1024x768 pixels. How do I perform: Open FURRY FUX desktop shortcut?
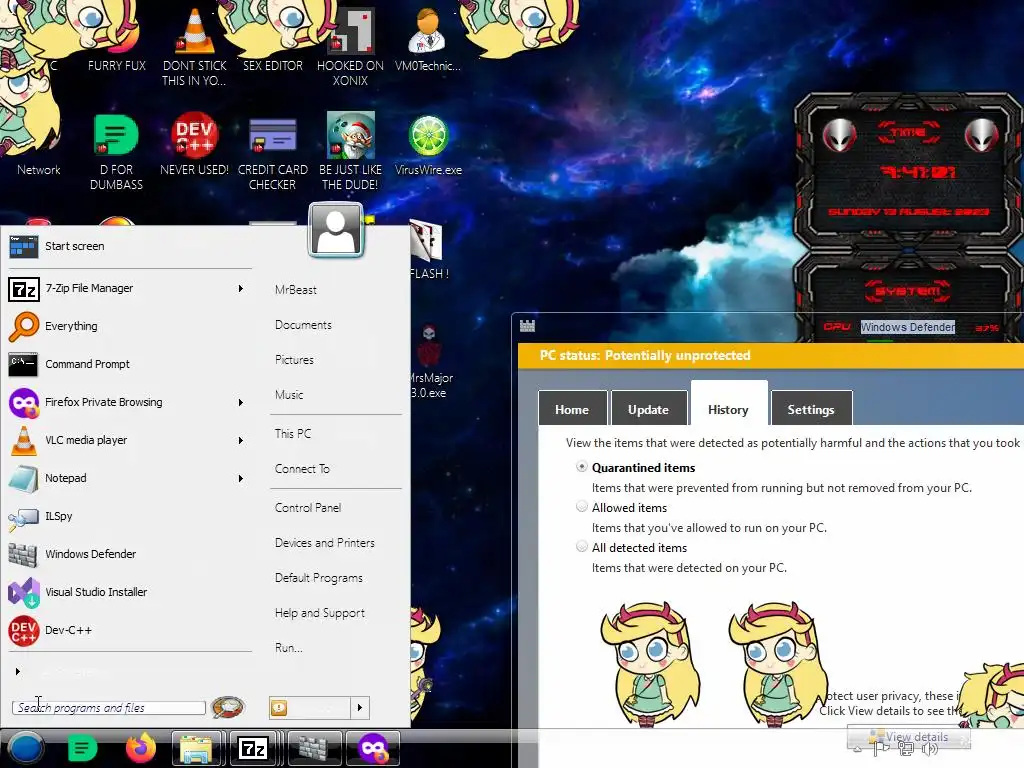pos(117,40)
